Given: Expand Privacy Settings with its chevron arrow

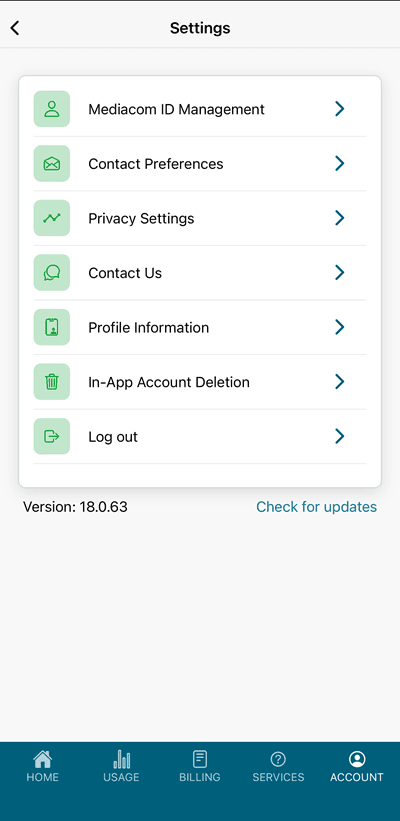Looking at the screenshot, I should 340,218.
